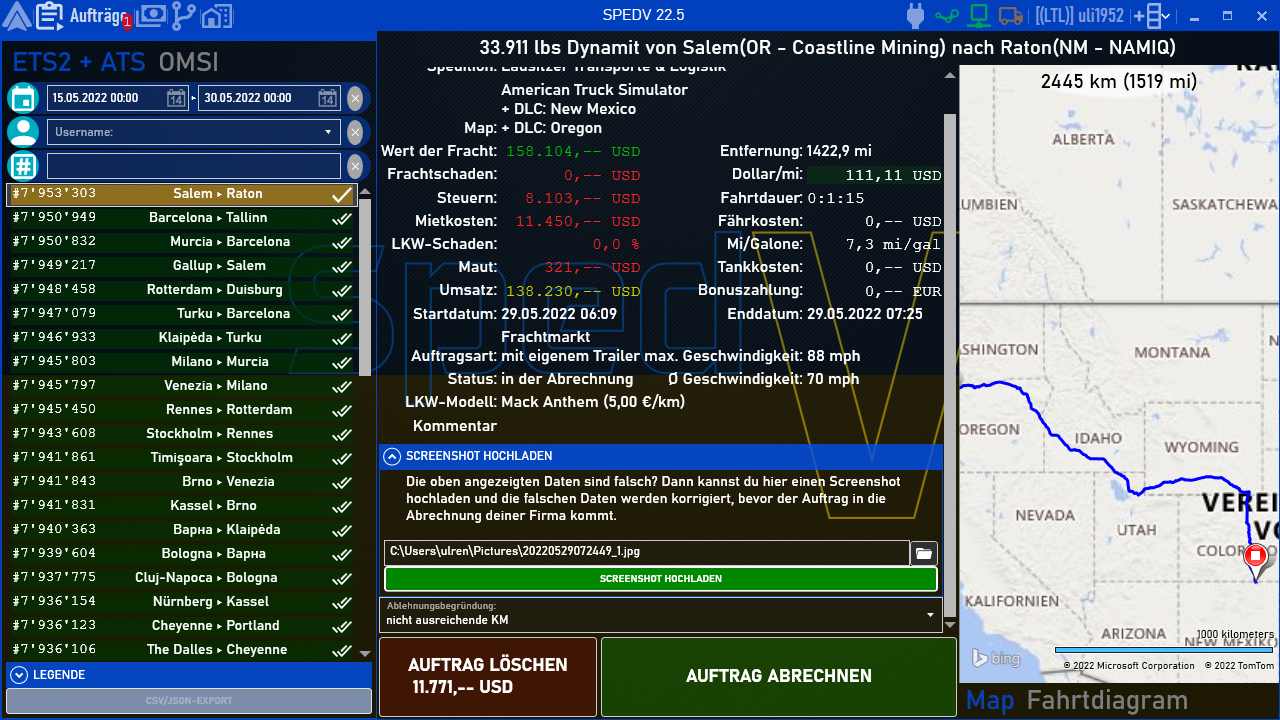Click the details panel scroll-up arrow
This screenshot has width=1280, height=720.
tap(950, 74)
